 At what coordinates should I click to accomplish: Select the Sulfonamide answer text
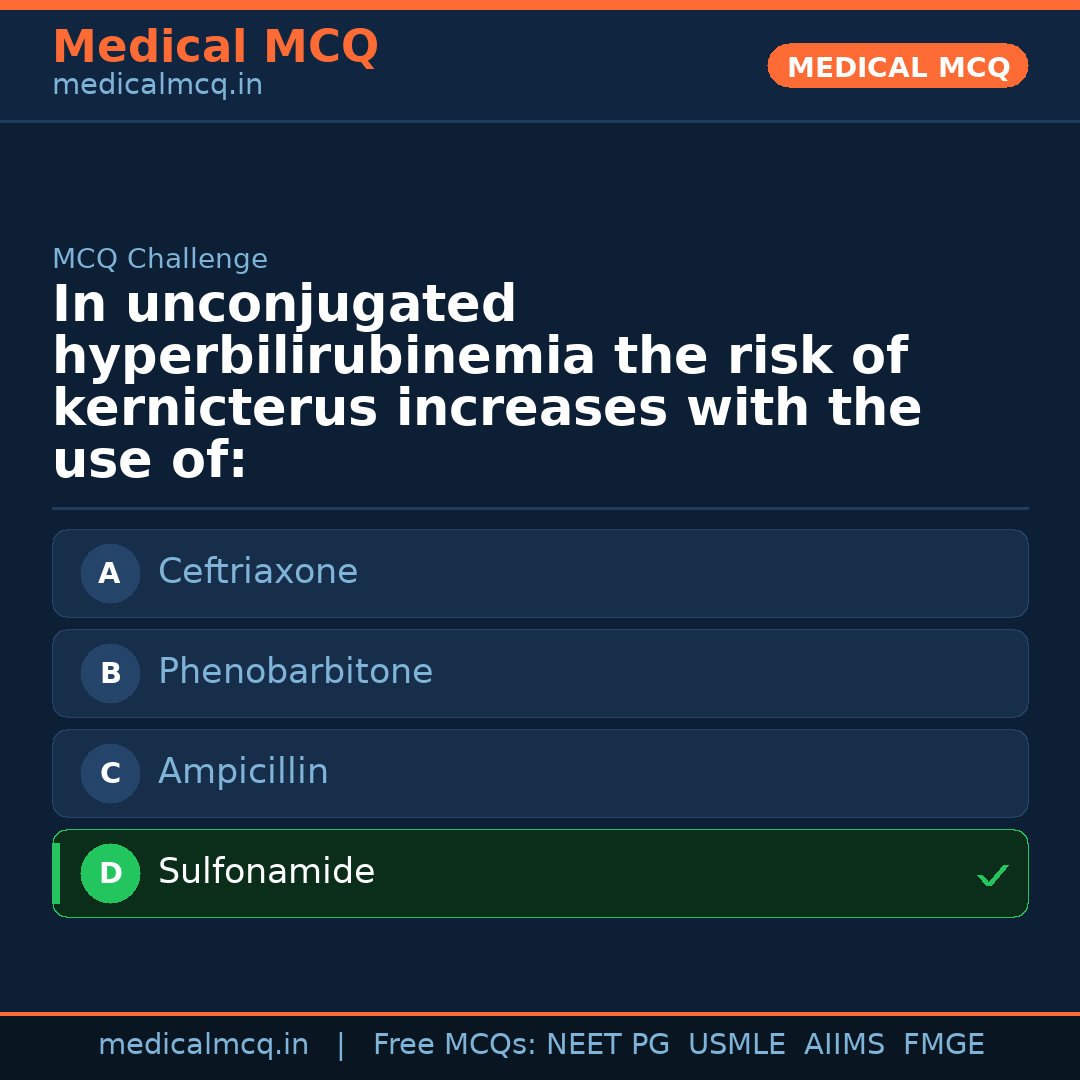point(266,872)
